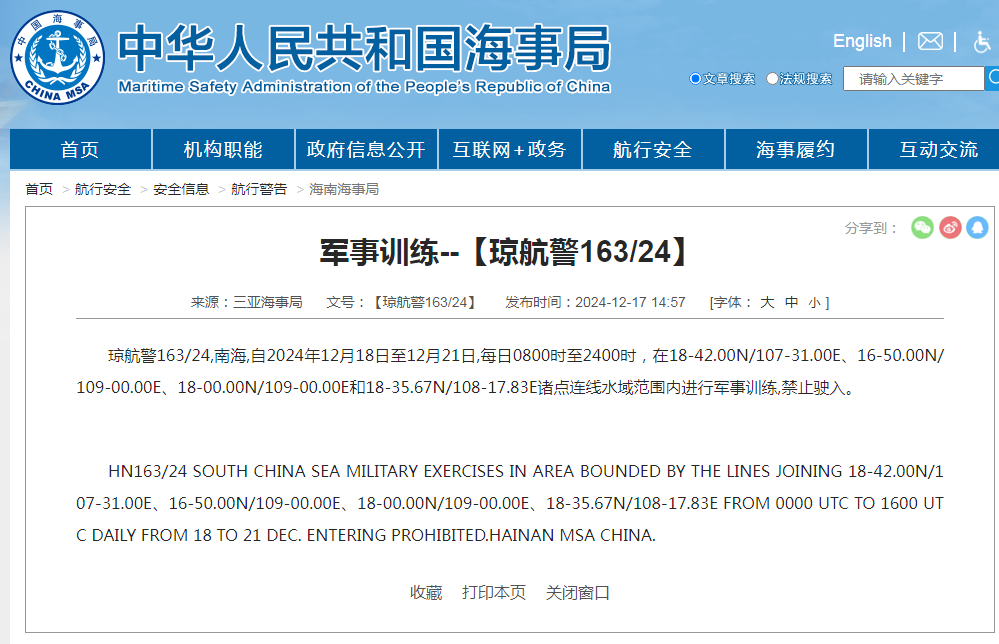The width and height of the screenshot is (999, 644).
Task: Share the notice via green WeChat icon
Action: 922,228
